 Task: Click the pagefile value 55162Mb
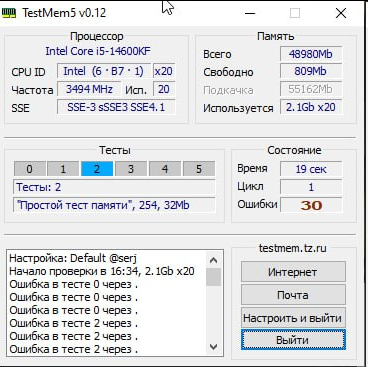(311, 89)
